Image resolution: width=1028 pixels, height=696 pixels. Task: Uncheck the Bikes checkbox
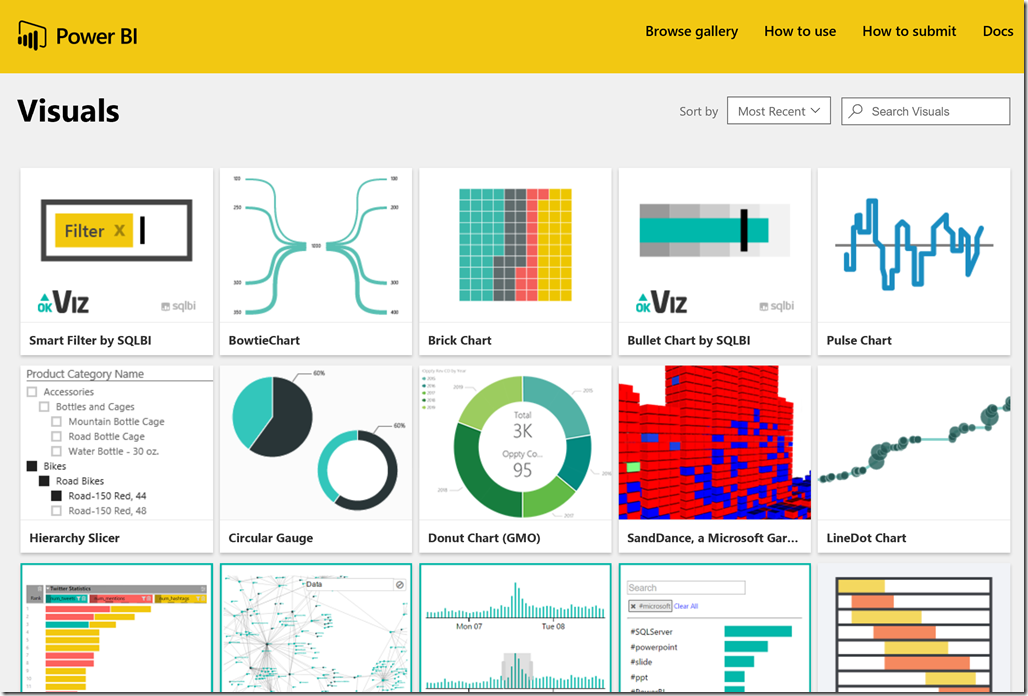[32, 466]
